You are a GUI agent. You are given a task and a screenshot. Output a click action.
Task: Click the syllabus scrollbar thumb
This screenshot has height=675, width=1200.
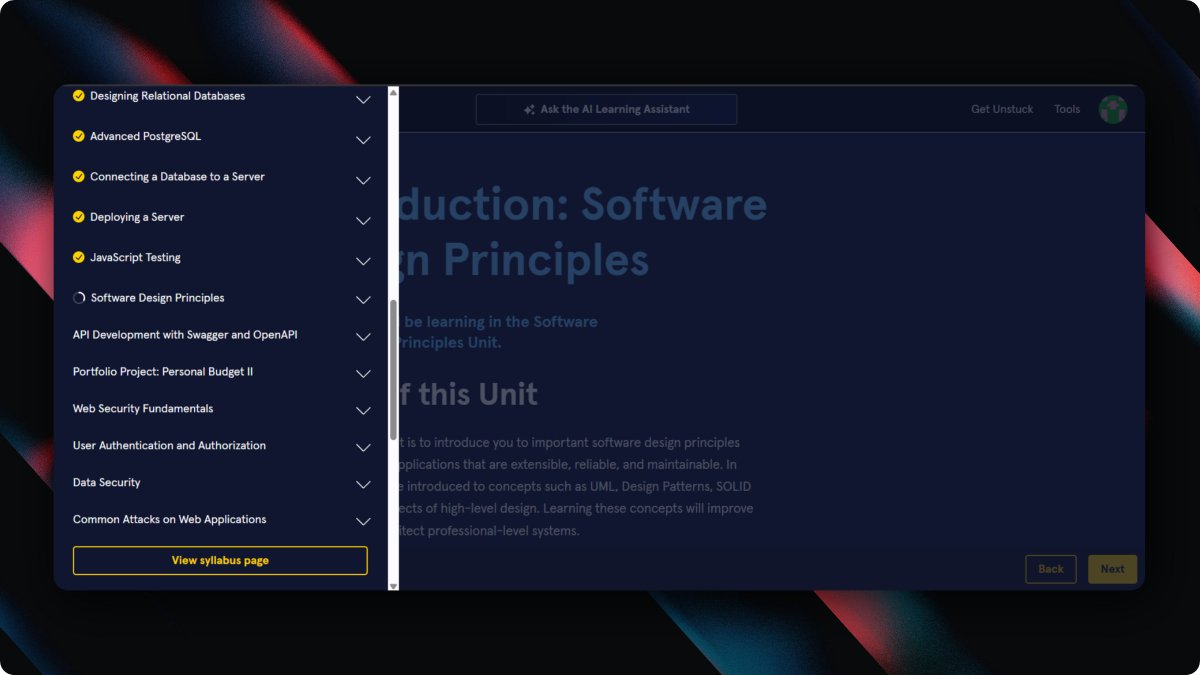393,370
